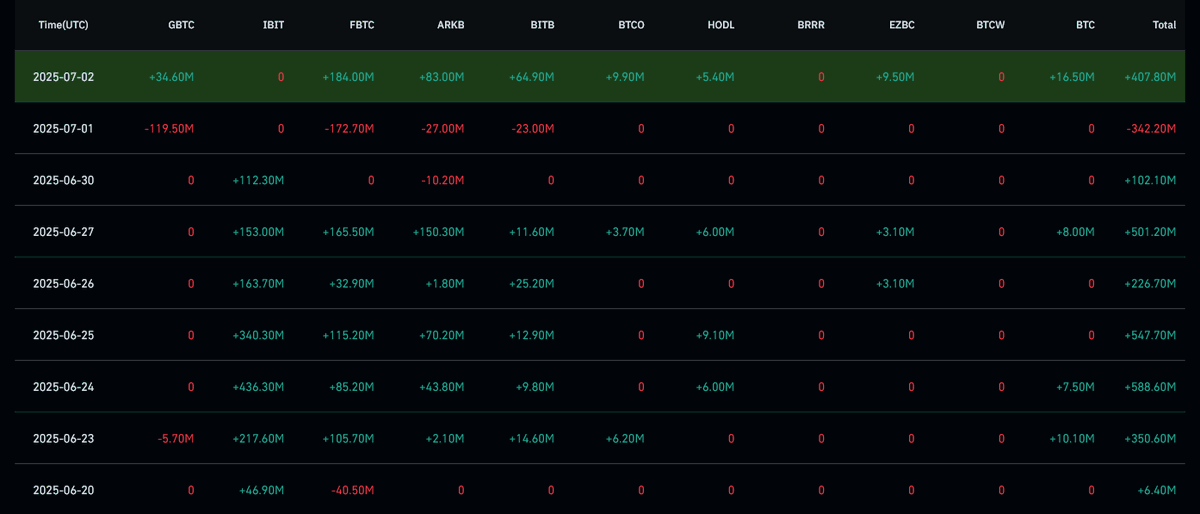Image resolution: width=1200 pixels, height=514 pixels.
Task: Click the +150.30M ARKB value
Action: point(438,232)
